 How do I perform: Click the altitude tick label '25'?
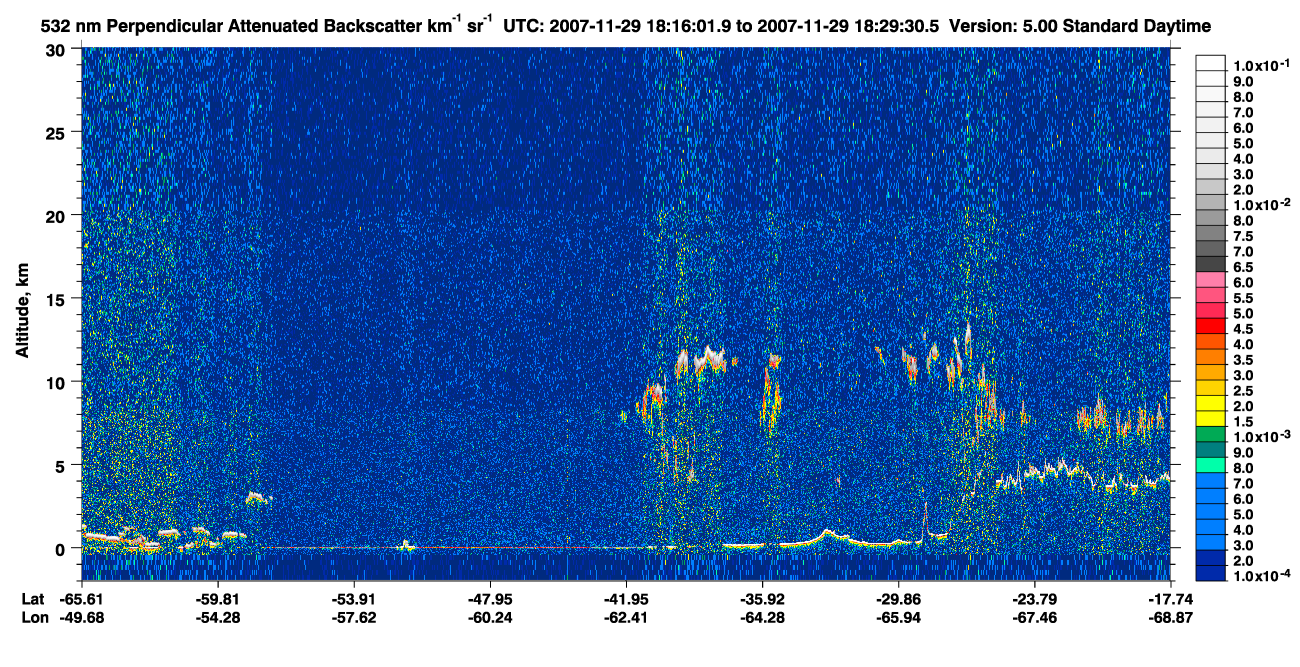tap(56, 133)
